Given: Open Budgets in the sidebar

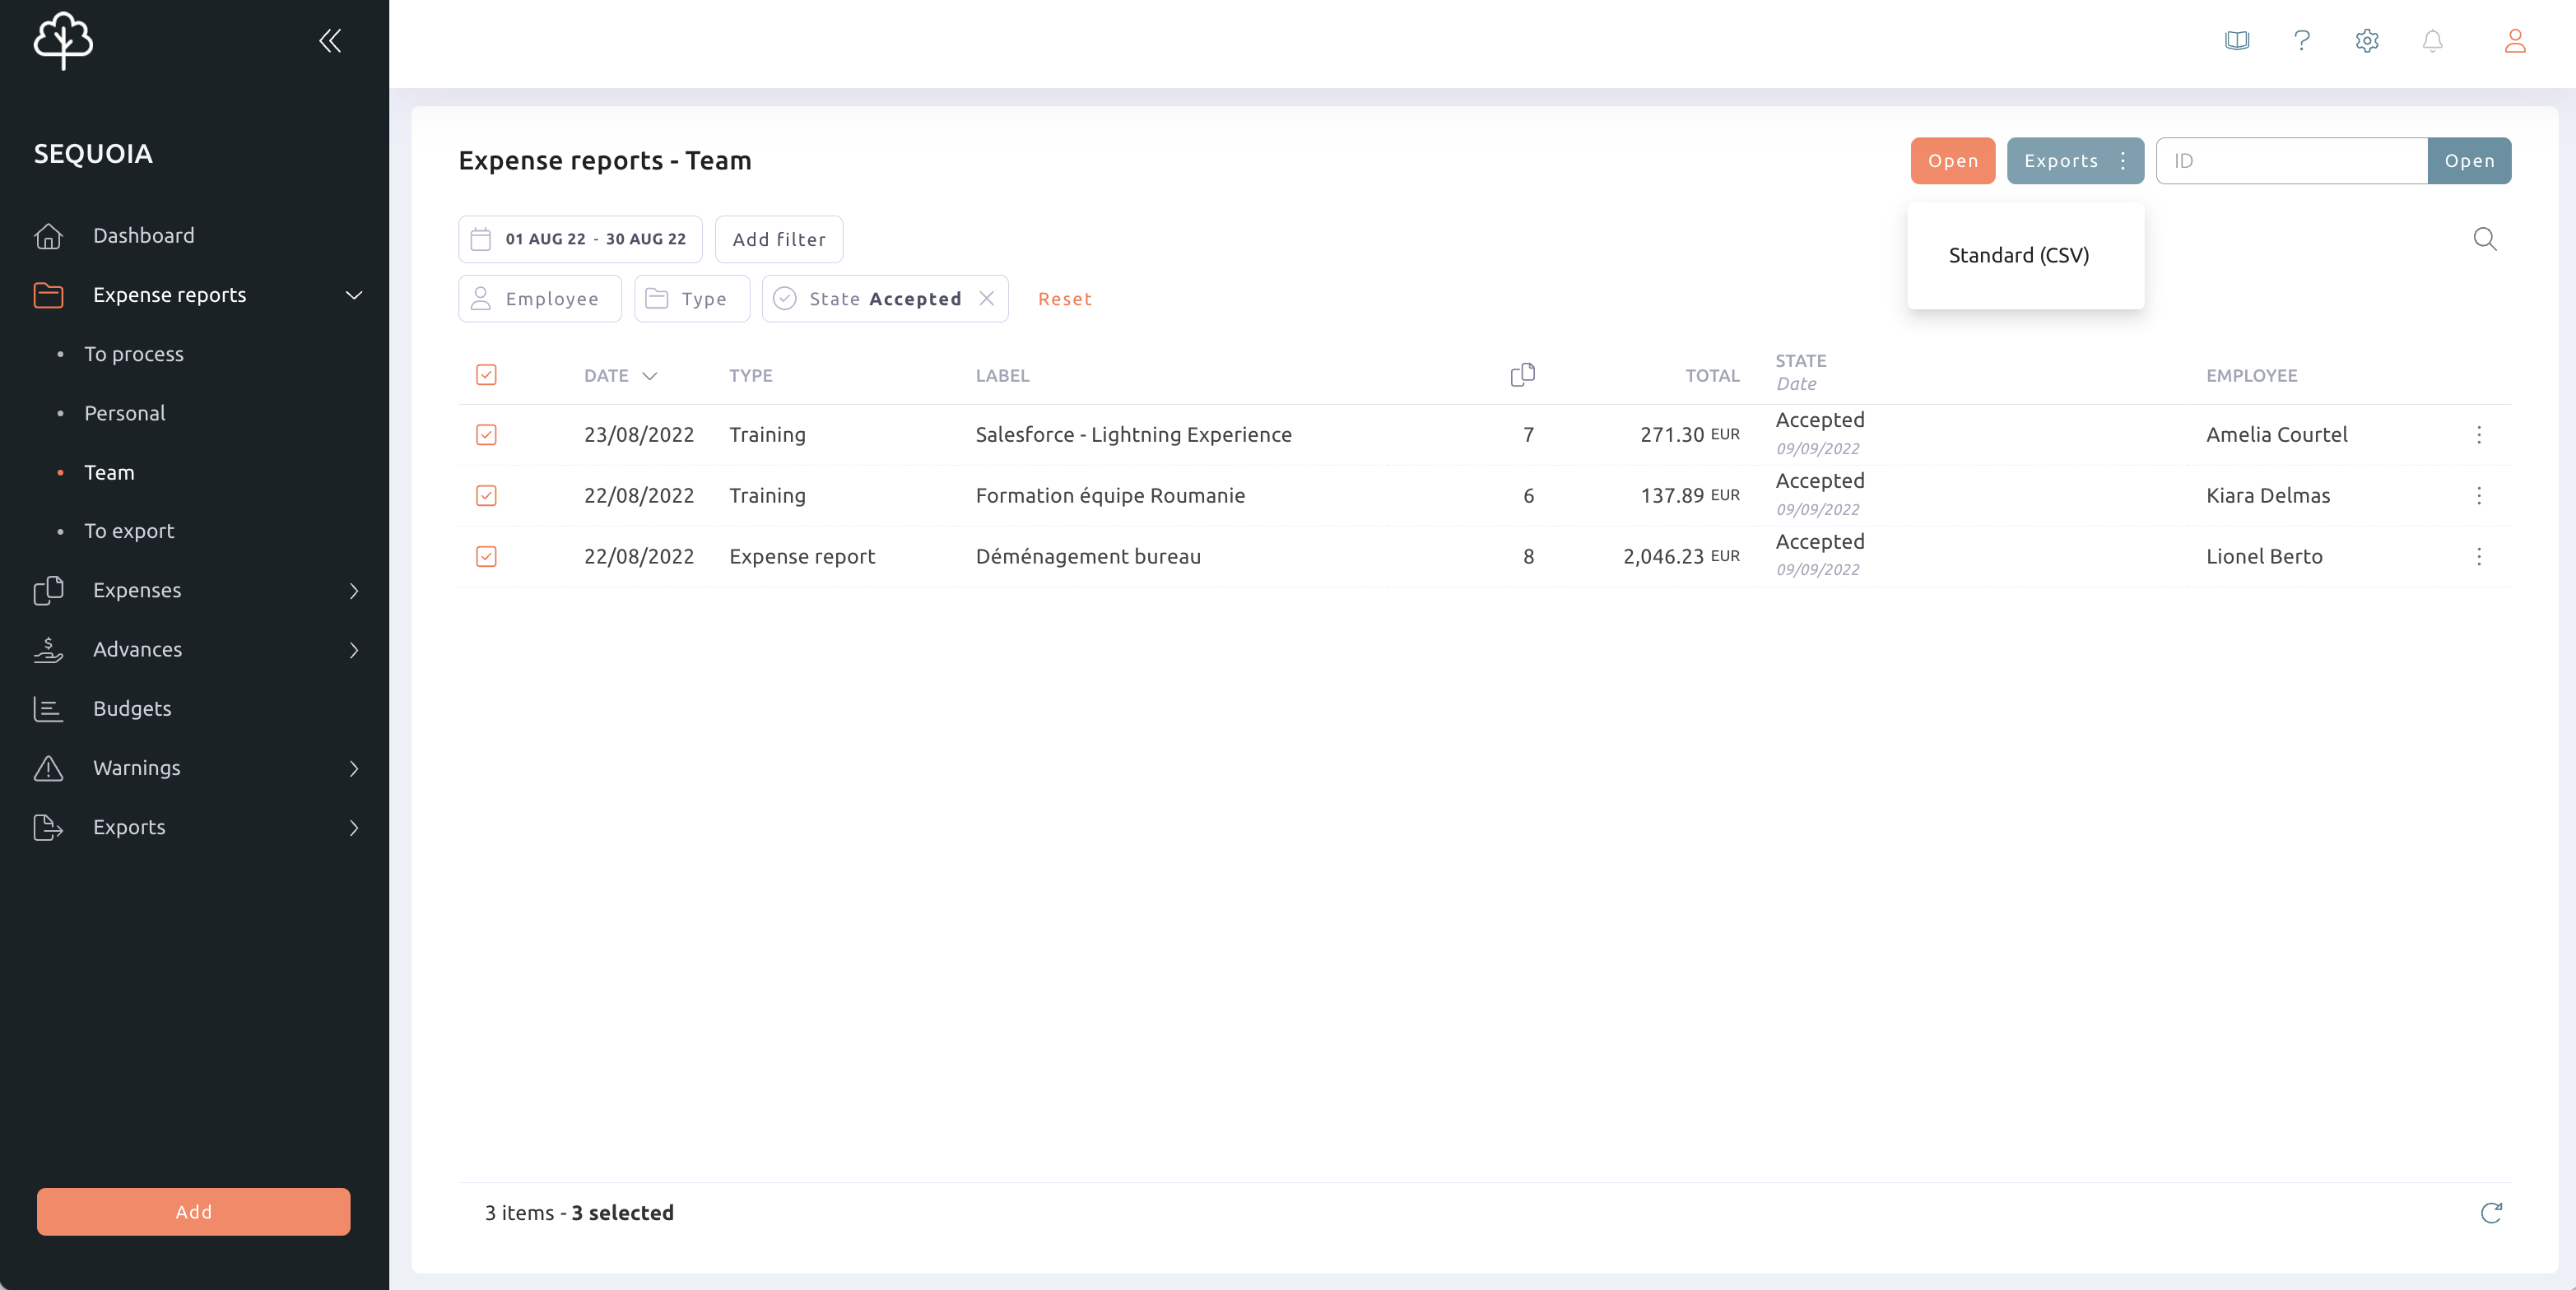Looking at the screenshot, I should point(132,709).
